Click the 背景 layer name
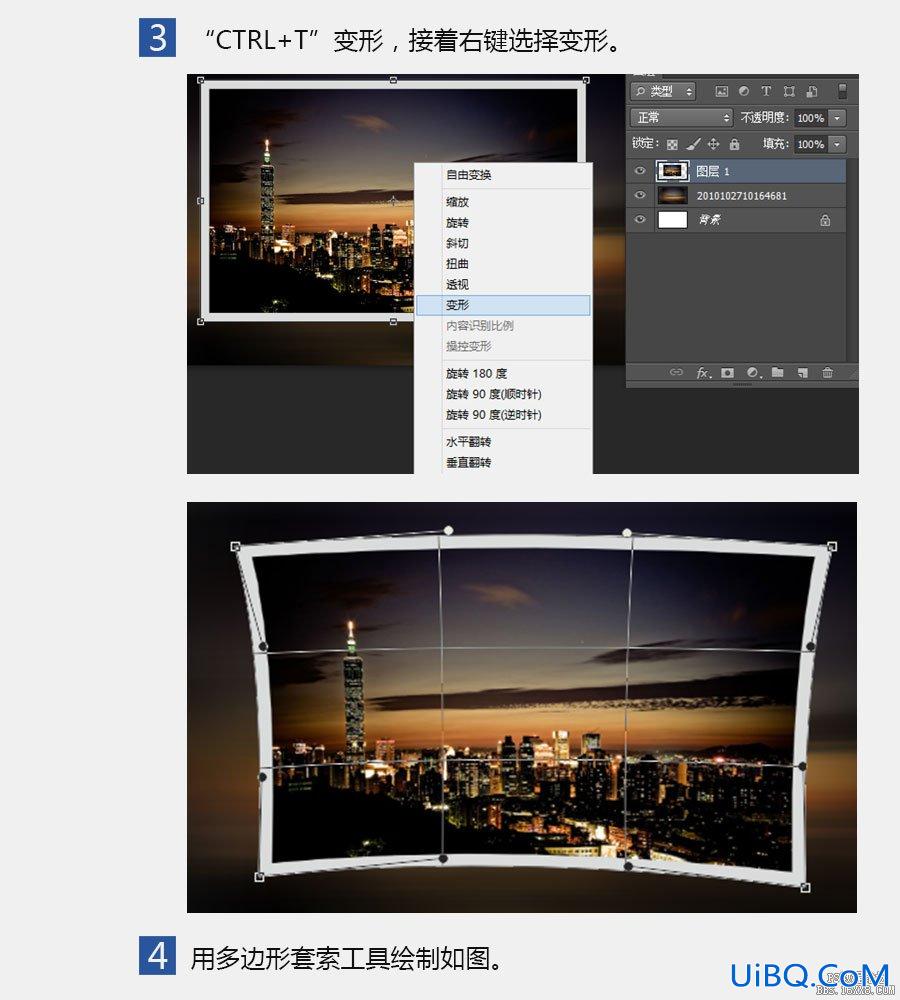 tap(709, 220)
